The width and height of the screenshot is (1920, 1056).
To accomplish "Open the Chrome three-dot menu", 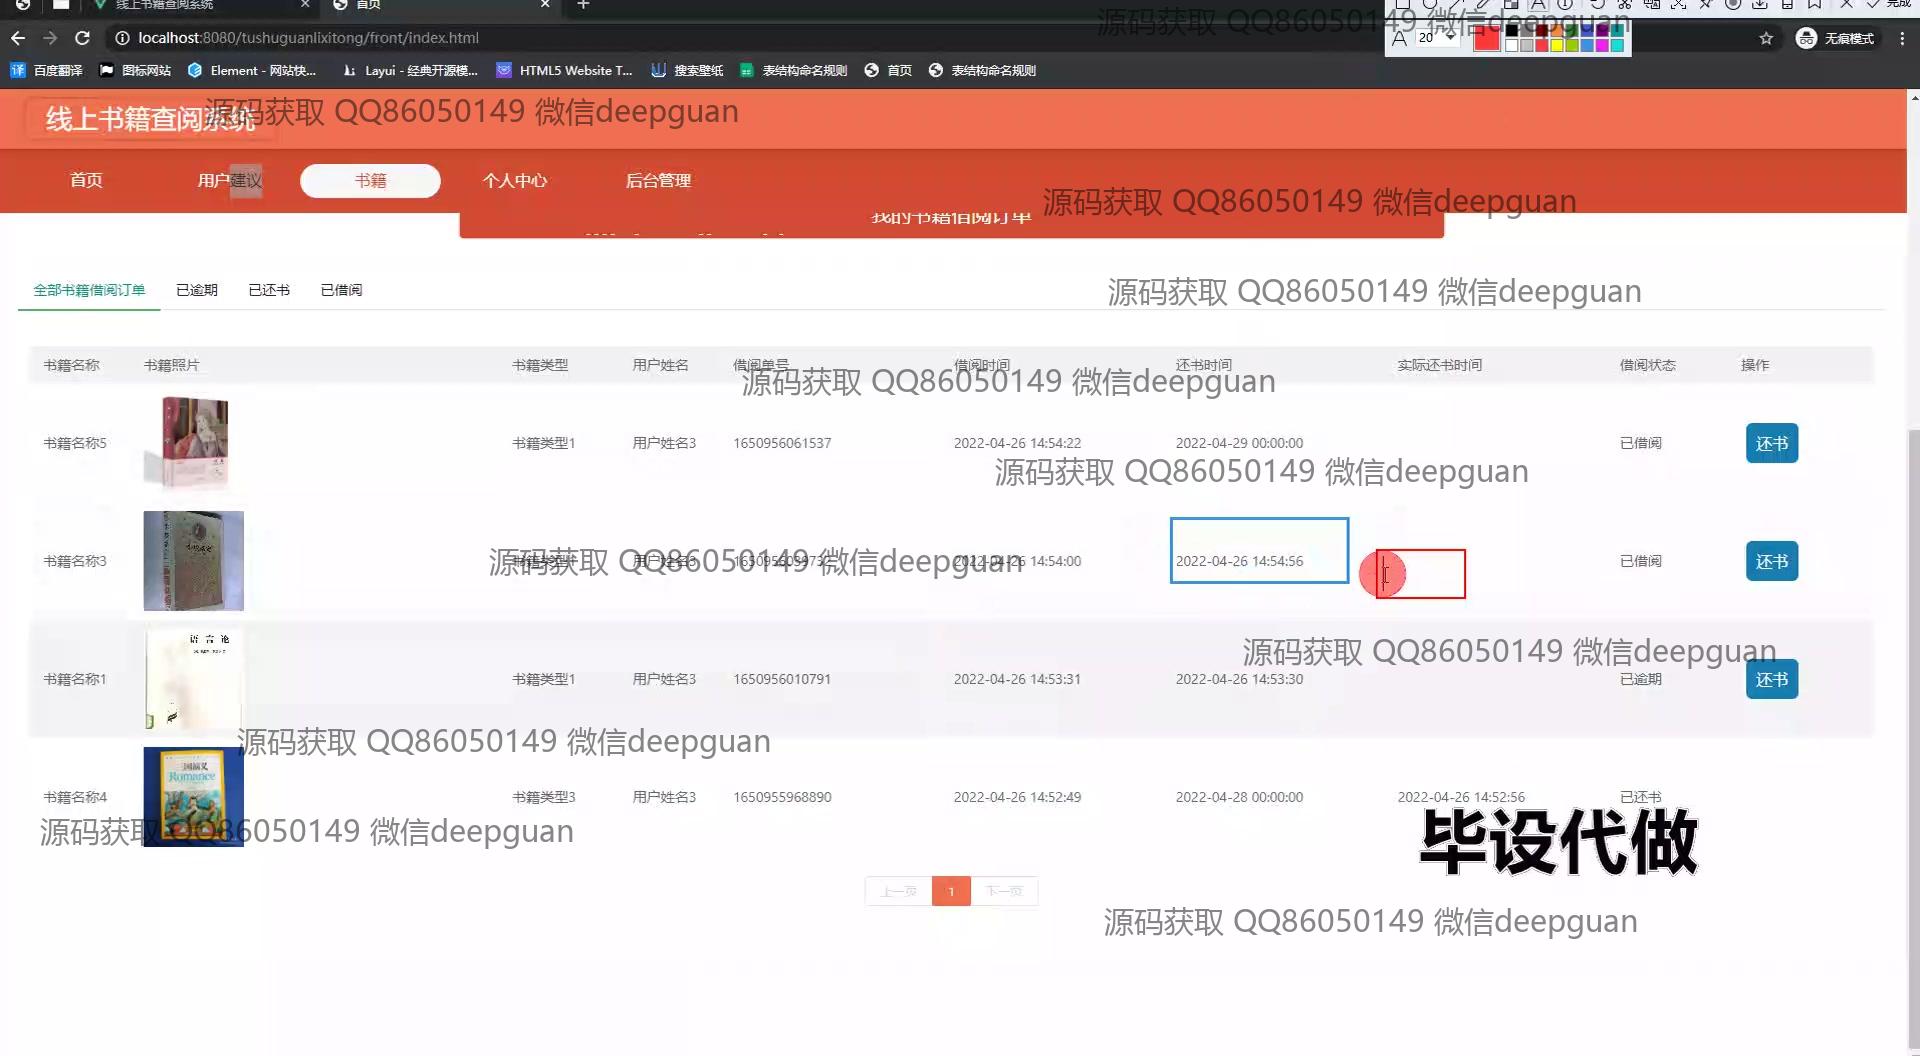I will click(x=1898, y=38).
